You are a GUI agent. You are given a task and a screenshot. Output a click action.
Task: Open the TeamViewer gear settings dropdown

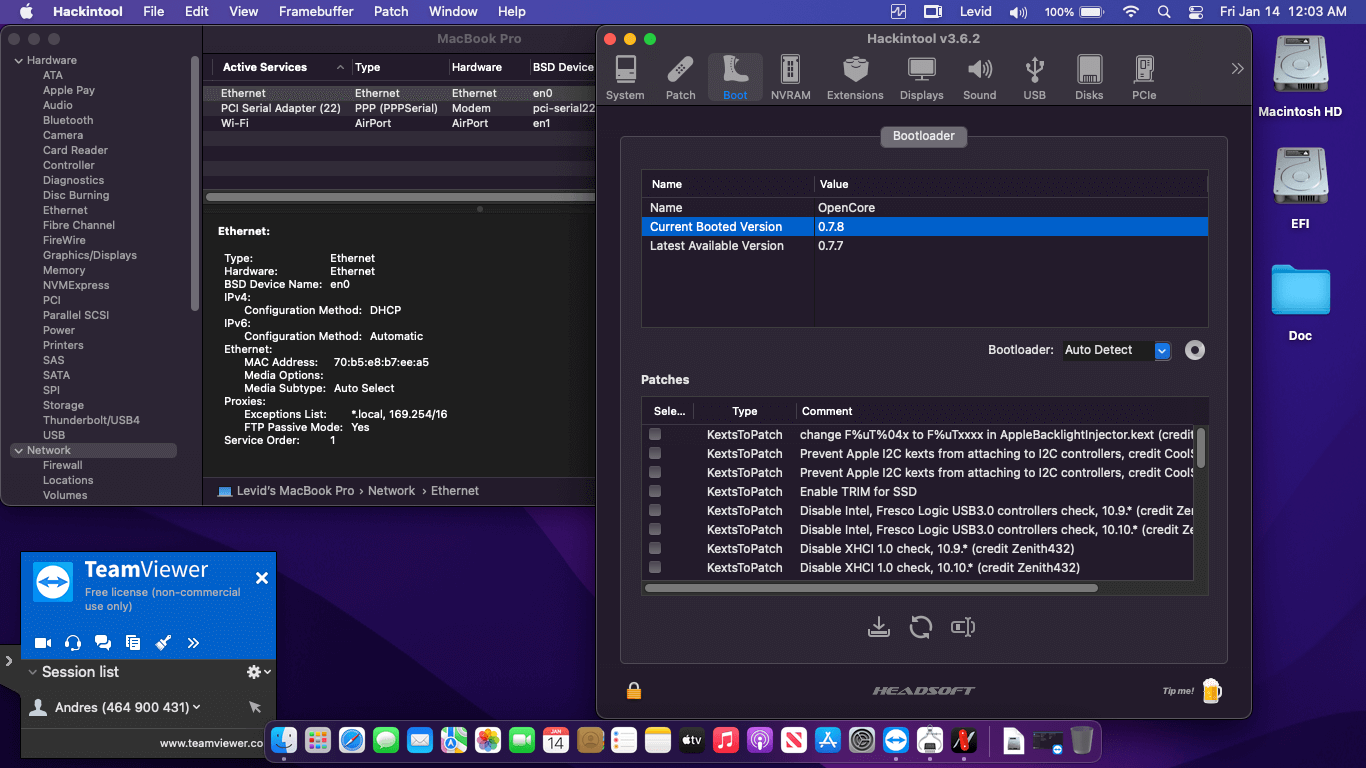point(259,672)
